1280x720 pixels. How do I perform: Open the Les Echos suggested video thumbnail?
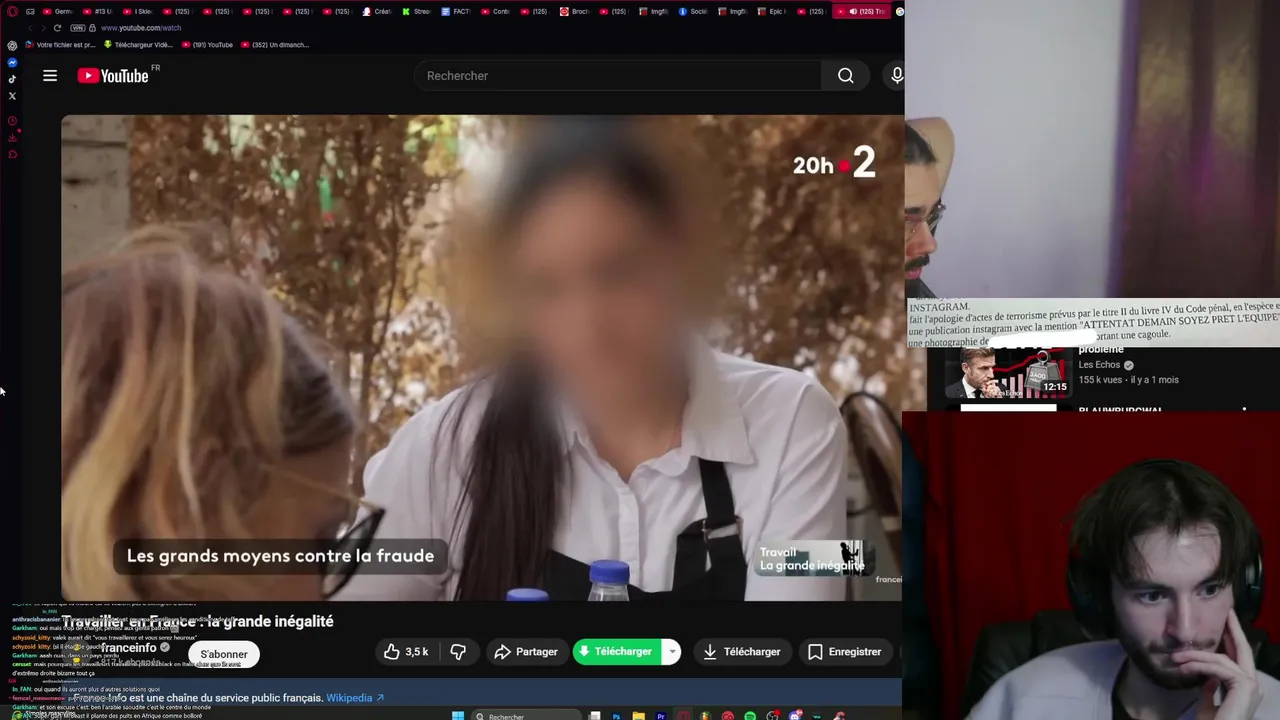point(1008,372)
